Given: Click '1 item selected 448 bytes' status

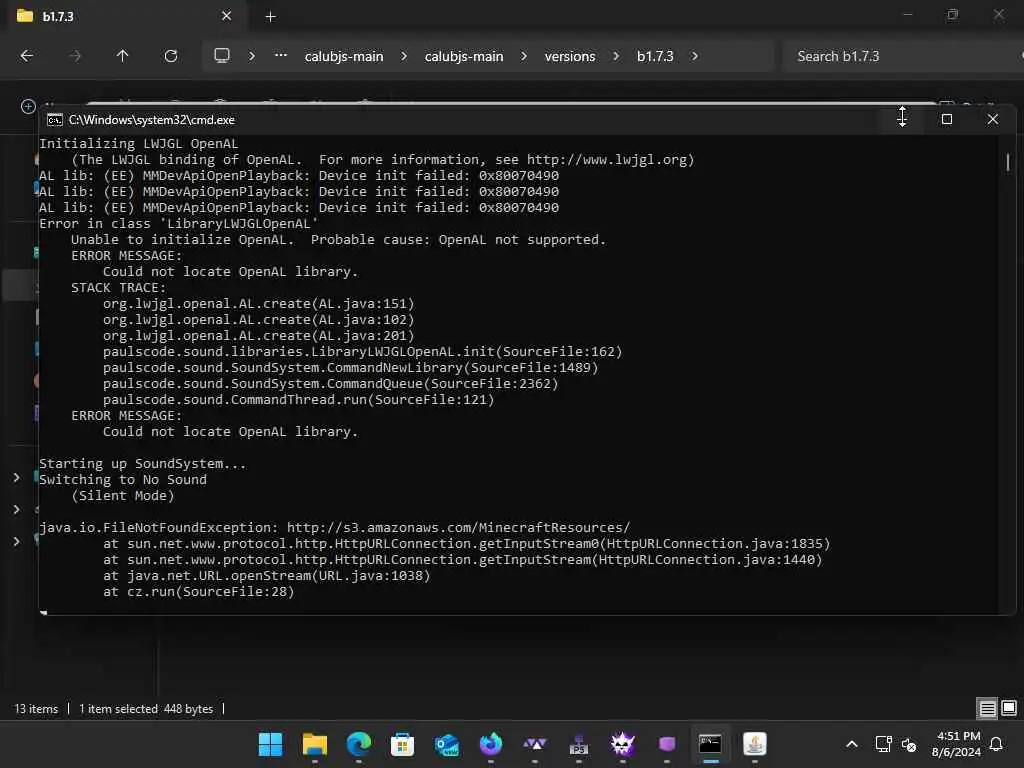Looking at the screenshot, I should (146, 709).
